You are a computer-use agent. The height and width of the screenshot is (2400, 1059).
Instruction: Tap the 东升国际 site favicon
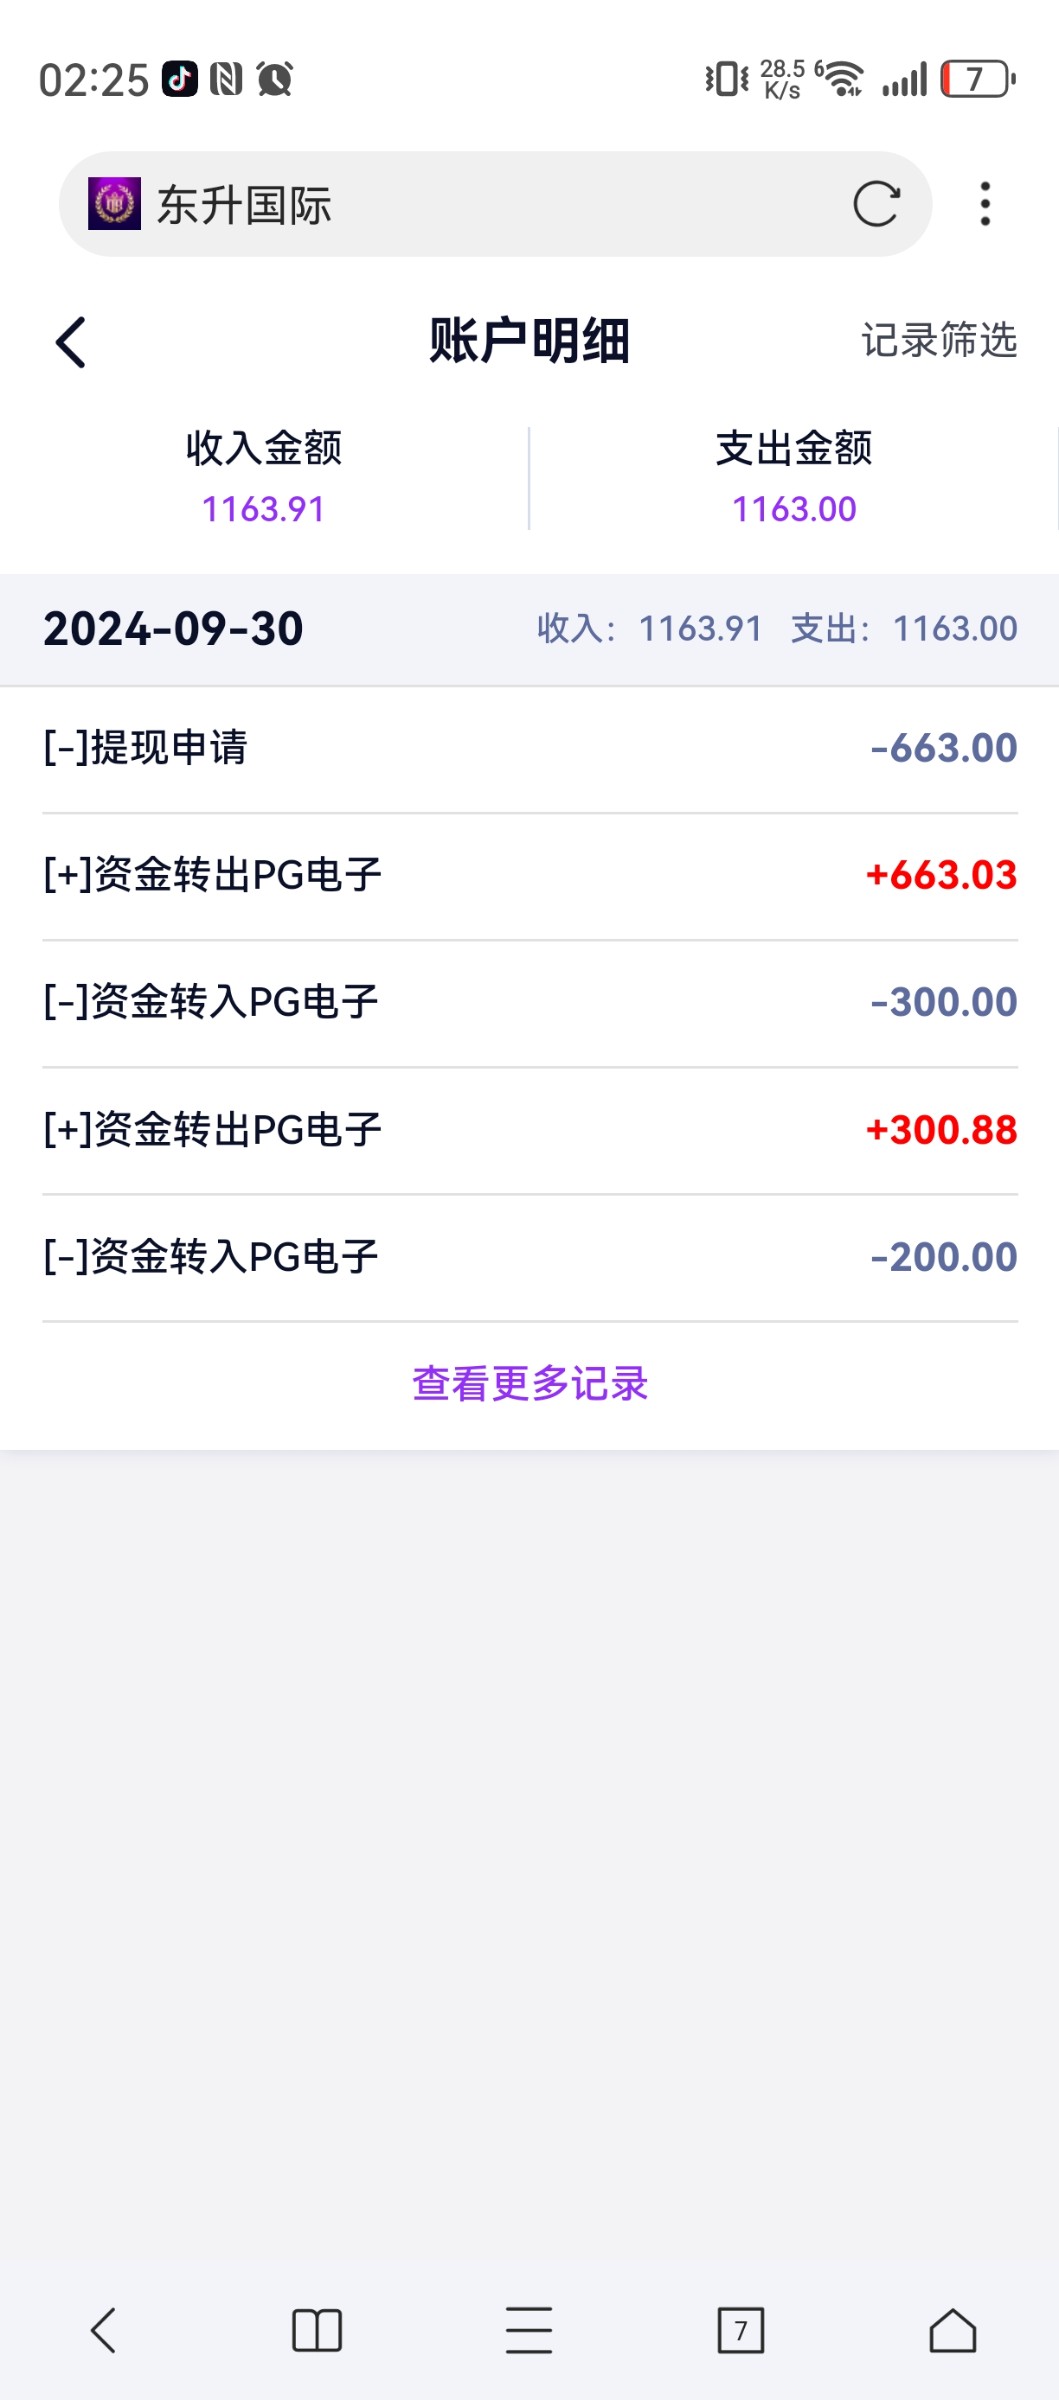114,204
